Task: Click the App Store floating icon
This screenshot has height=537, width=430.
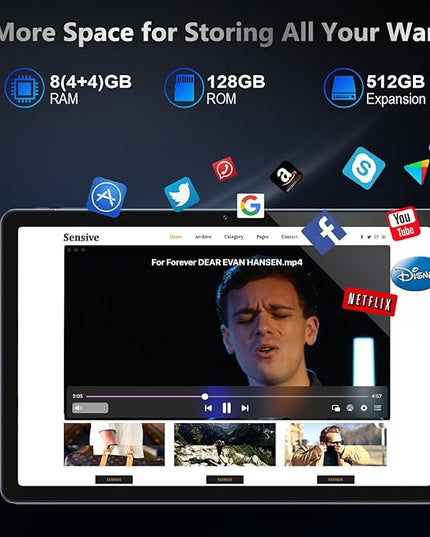Action: point(106,197)
